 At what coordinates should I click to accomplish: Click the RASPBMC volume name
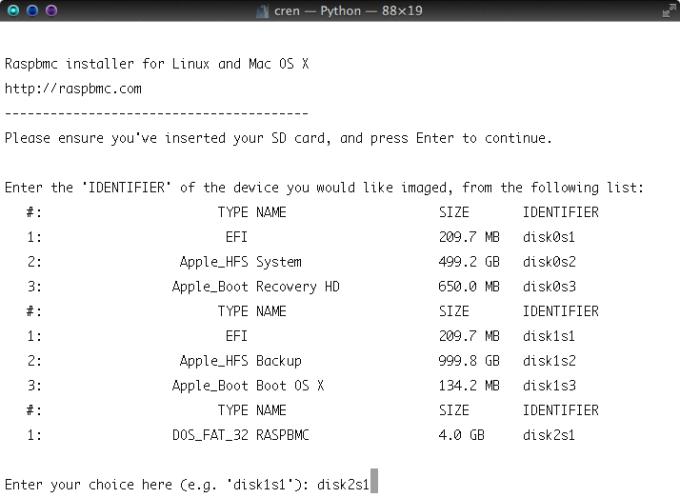click(x=282, y=435)
